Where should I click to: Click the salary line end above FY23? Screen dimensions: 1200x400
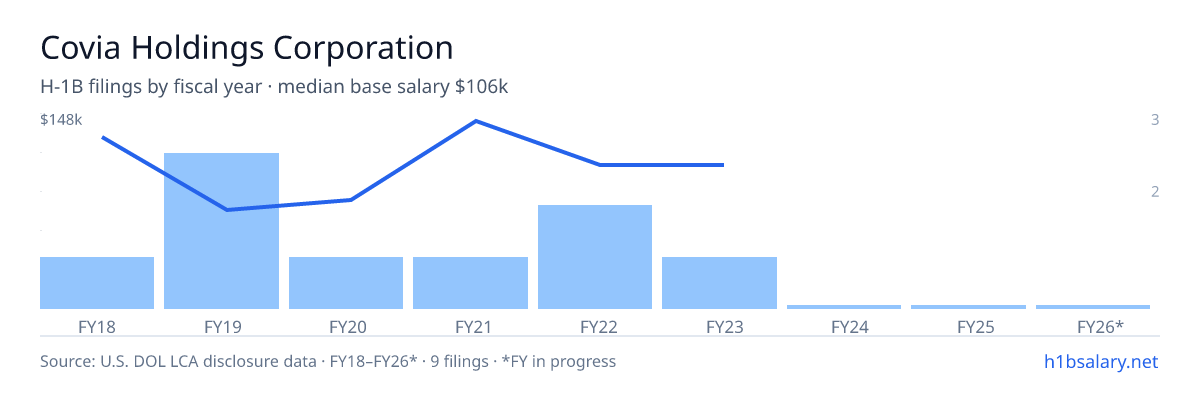722,165
